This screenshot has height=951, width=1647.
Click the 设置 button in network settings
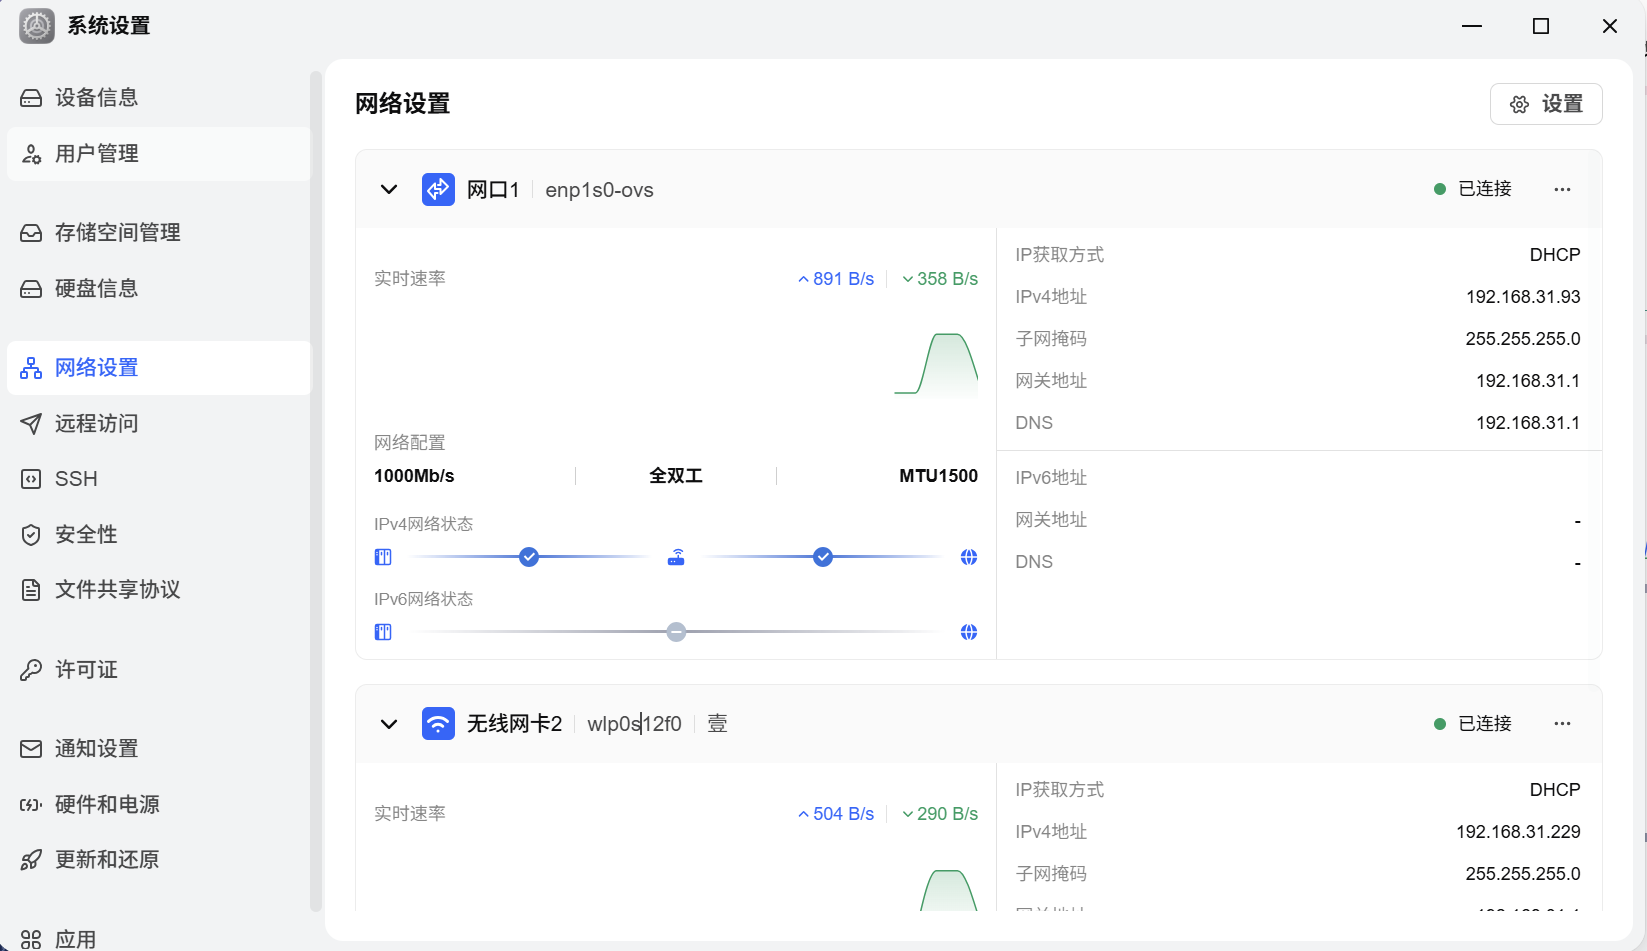point(1546,104)
